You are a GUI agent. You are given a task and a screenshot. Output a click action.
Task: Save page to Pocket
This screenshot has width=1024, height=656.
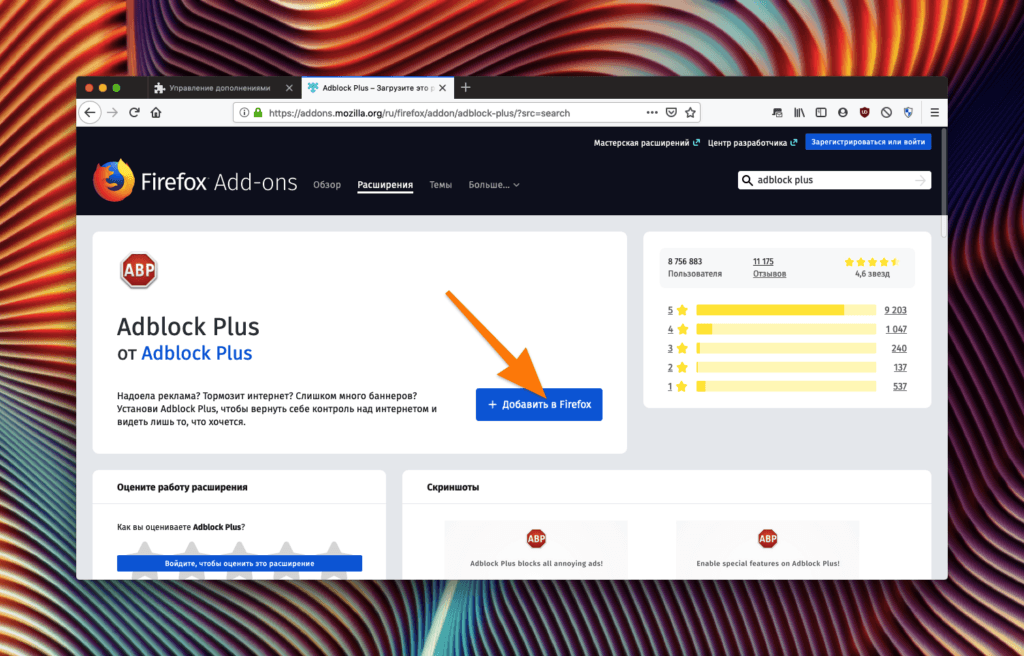(671, 112)
